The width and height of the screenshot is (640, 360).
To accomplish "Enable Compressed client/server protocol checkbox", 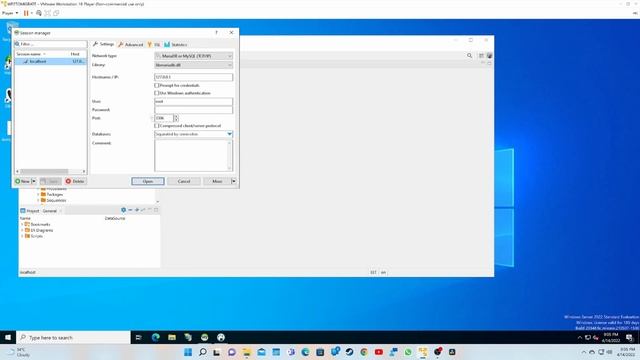I will coord(157,126).
